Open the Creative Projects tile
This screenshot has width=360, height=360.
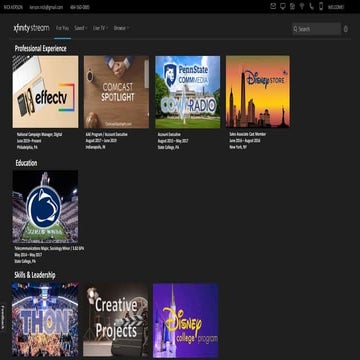click(x=116, y=320)
